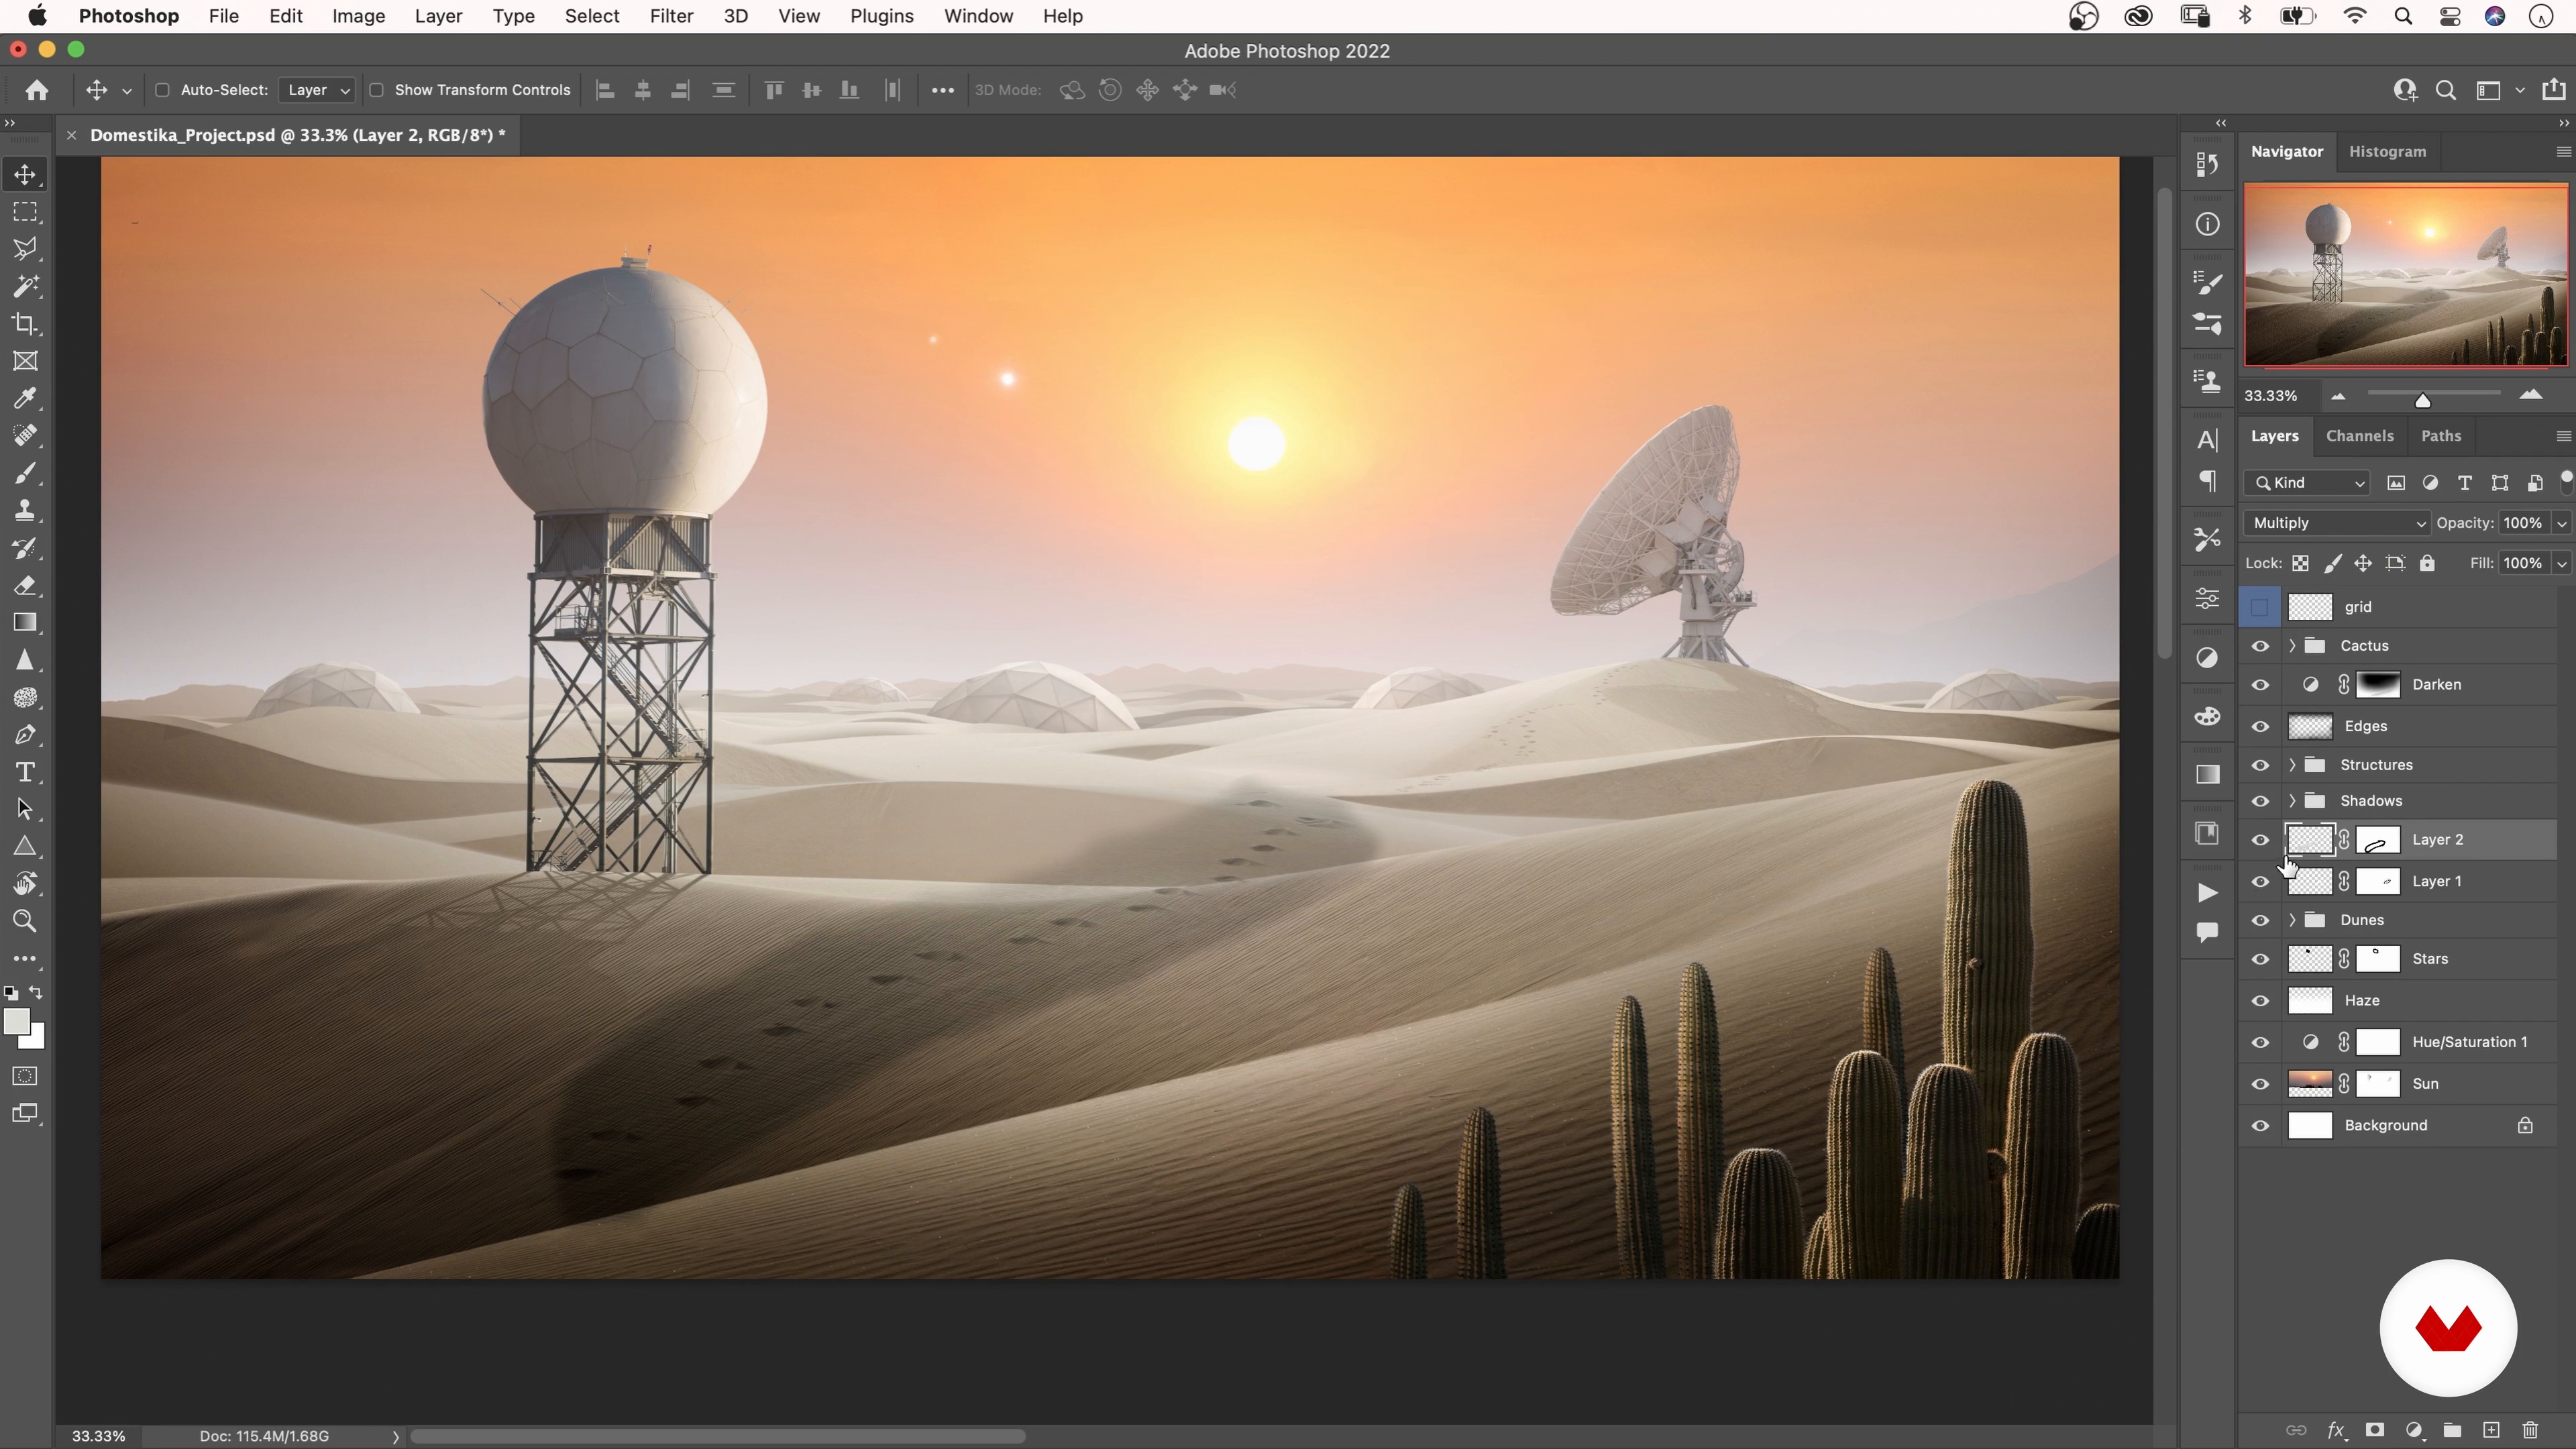Expand the Shadows group

2292,801
